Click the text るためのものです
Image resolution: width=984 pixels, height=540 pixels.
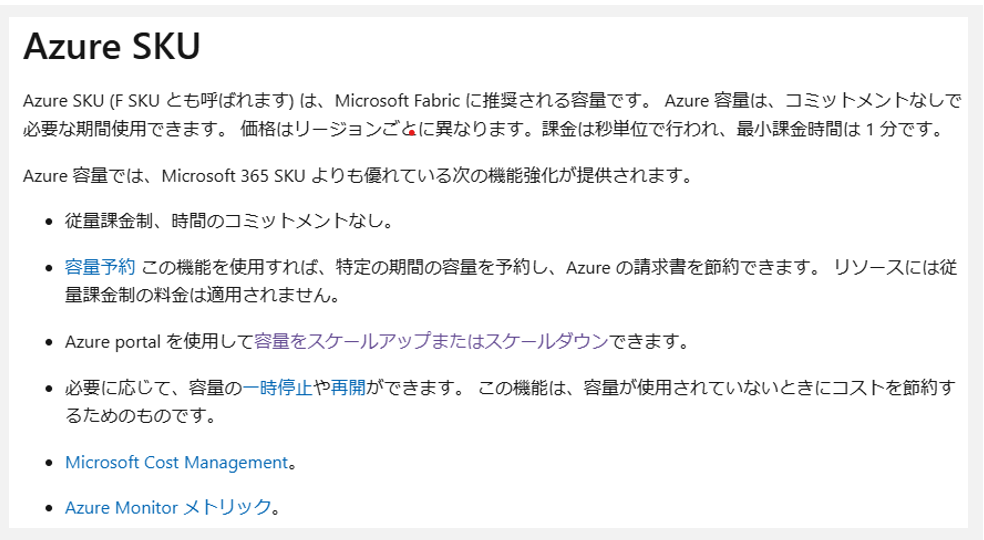[x=136, y=416]
